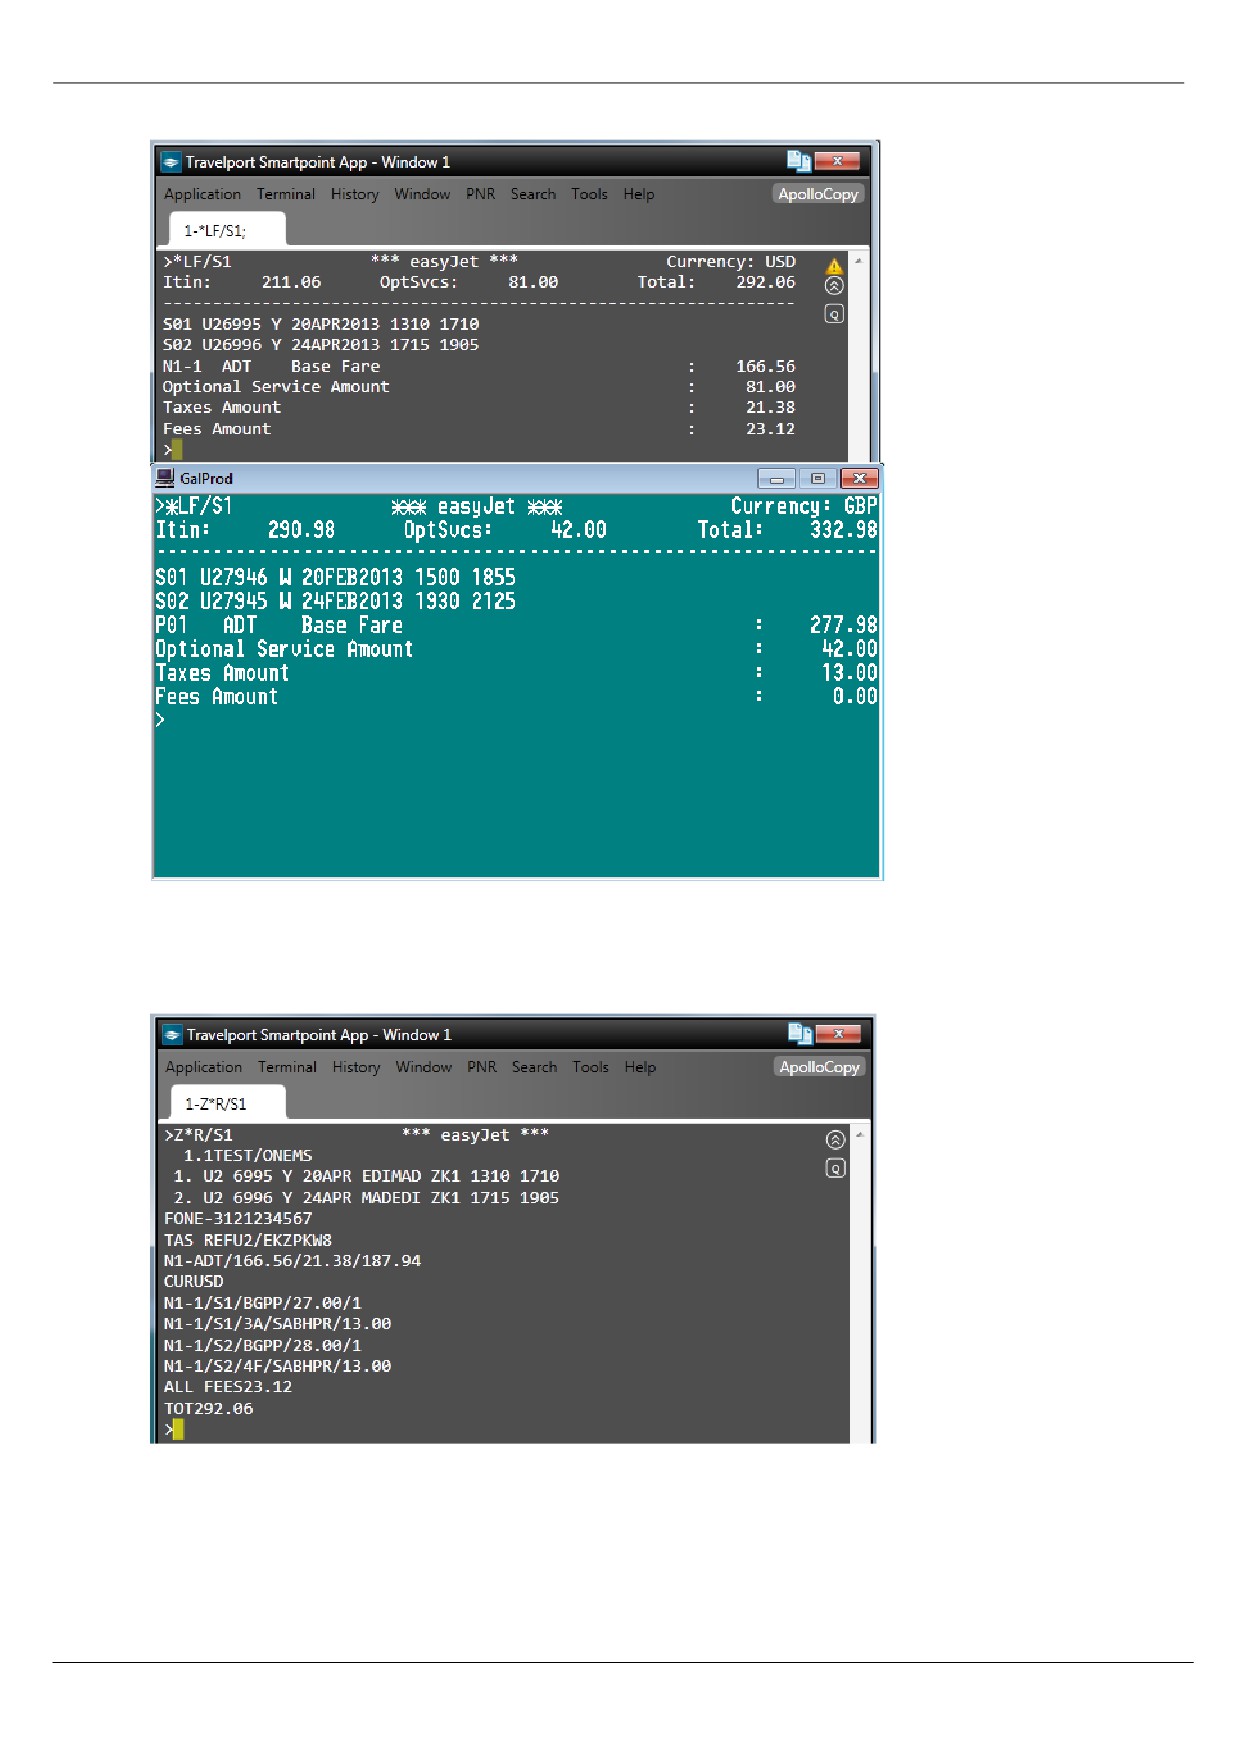Click the Smartpoint app icon in top title bar
This screenshot has width=1239, height=1752.
pos(171,162)
